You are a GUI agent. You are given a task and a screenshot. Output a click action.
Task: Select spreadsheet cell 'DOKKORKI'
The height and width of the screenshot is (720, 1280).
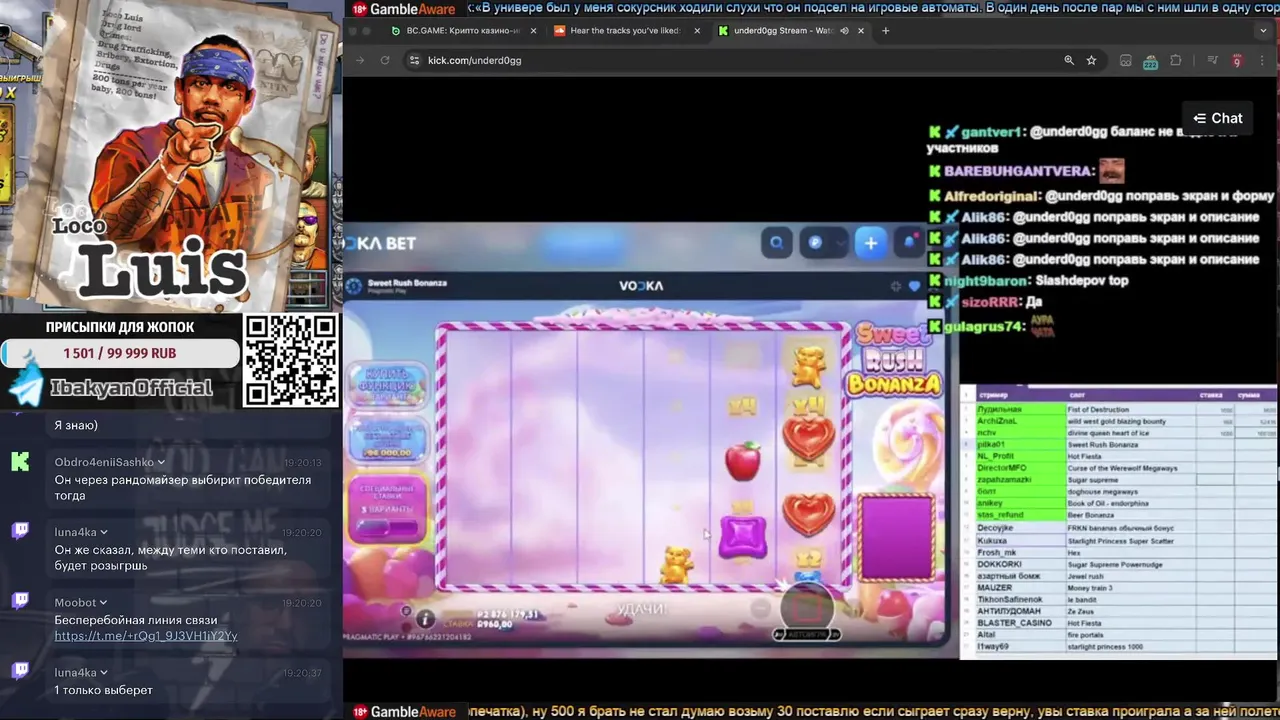pos(1019,564)
